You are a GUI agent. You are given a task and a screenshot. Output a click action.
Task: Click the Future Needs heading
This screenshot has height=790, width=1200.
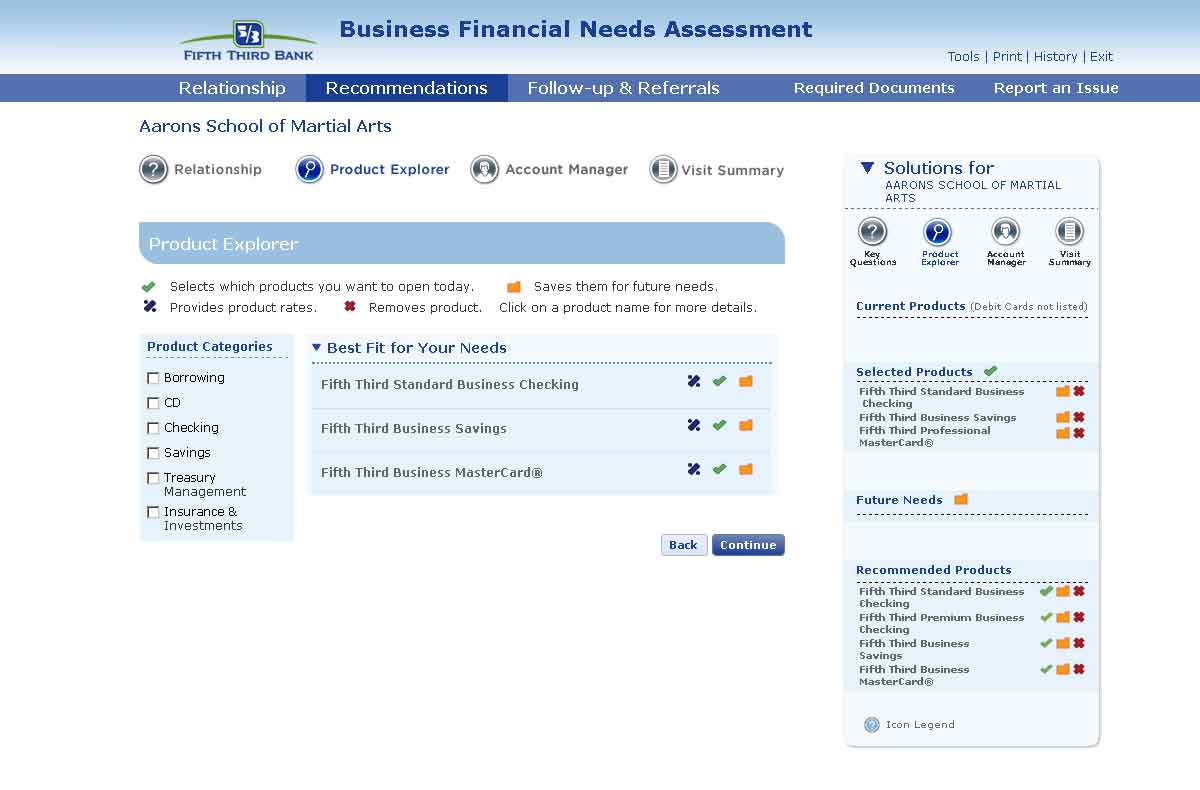point(899,500)
